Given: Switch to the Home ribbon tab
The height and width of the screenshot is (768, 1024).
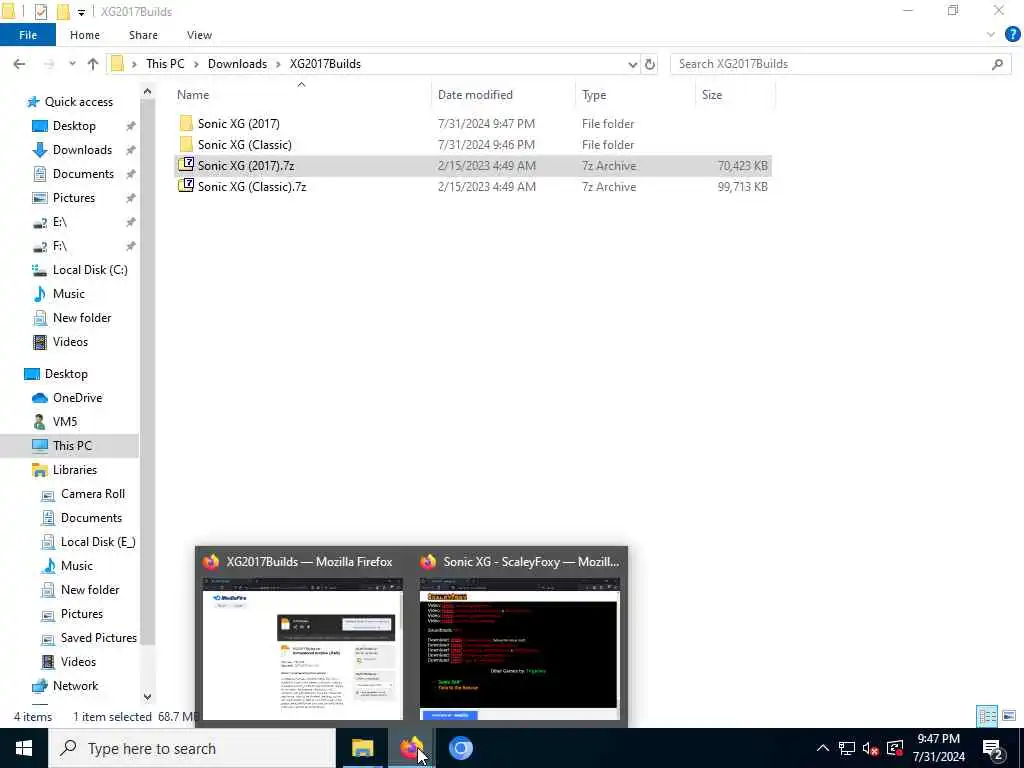Looking at the screenshot, I should 85,35.
